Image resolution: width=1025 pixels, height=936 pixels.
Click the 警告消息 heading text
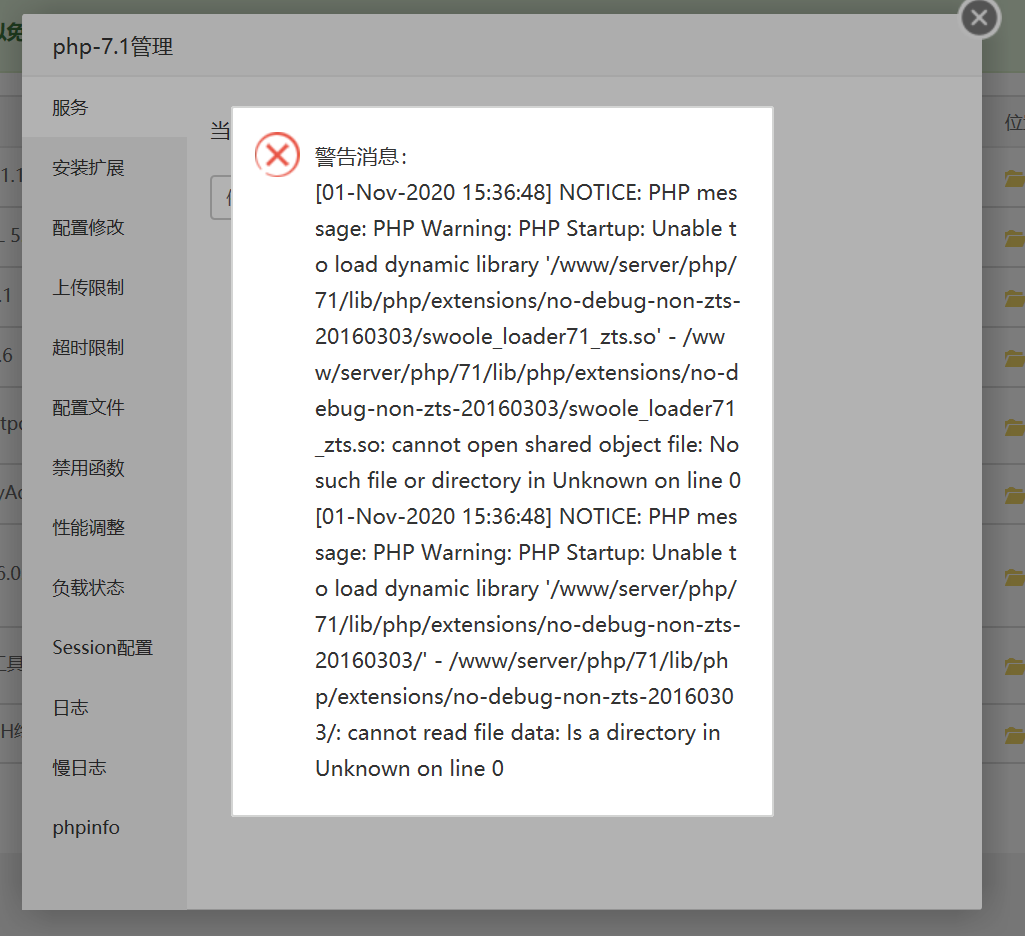(361, 157)
